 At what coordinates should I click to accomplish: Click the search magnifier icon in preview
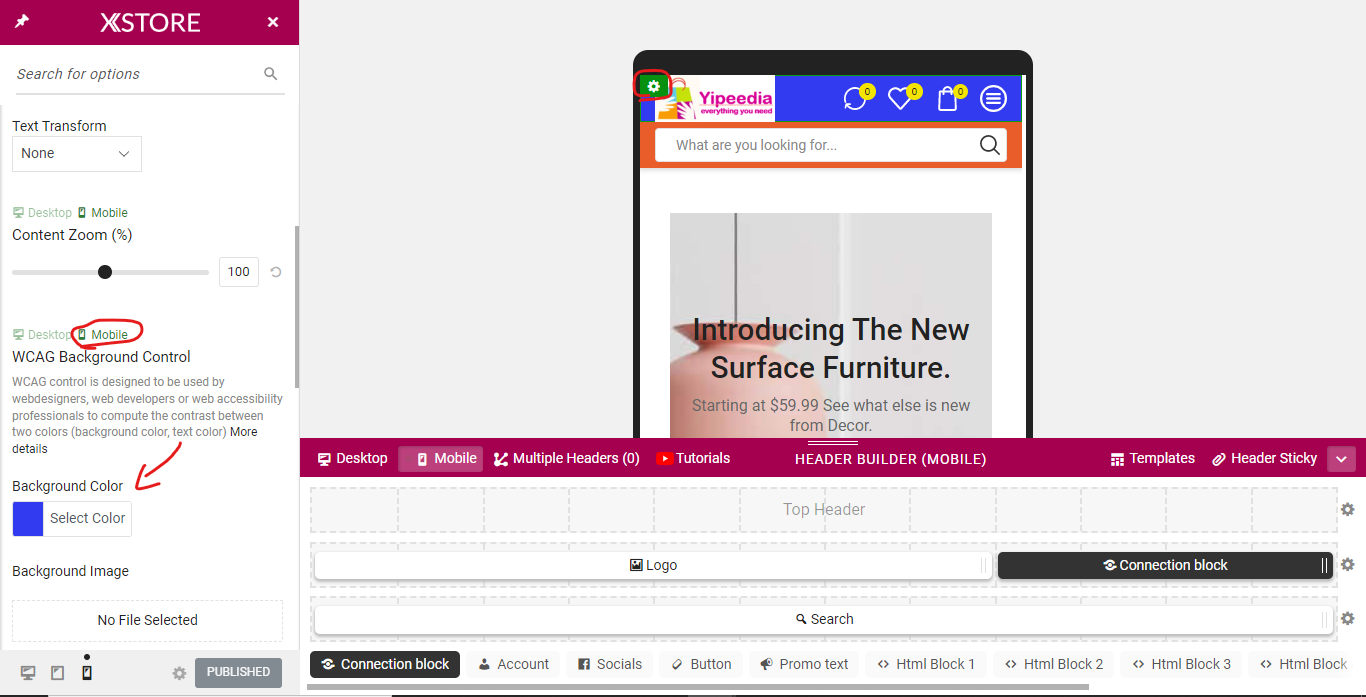coord(989,145)
